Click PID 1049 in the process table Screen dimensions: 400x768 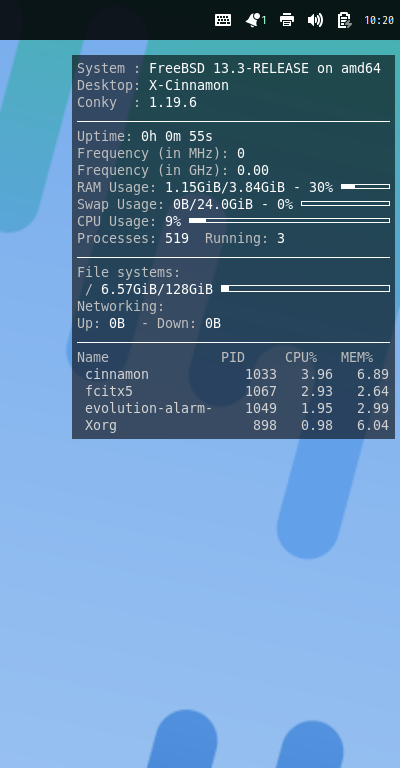pos(261,408)
